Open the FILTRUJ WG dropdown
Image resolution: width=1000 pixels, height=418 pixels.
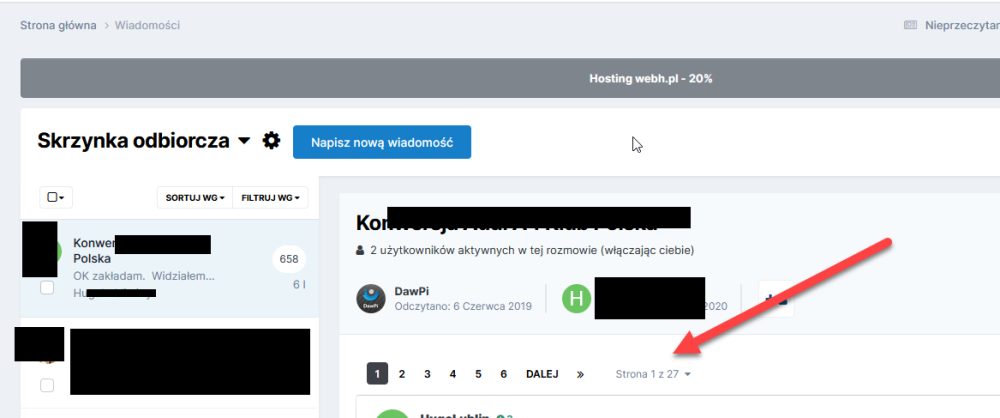pyautogui.click(x=270, y=198)
